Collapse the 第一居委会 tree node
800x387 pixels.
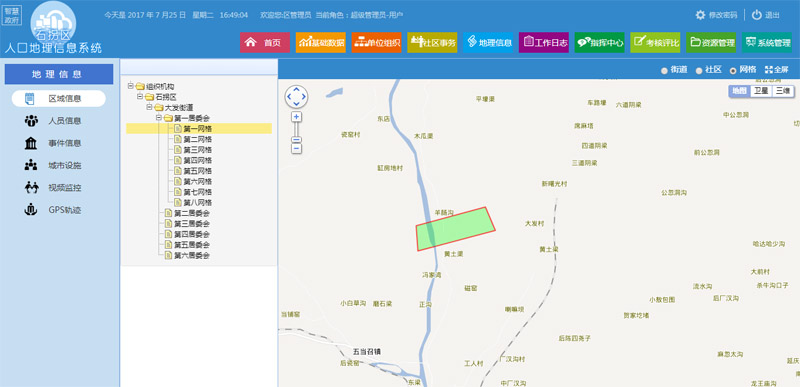[x=158, y=118]
